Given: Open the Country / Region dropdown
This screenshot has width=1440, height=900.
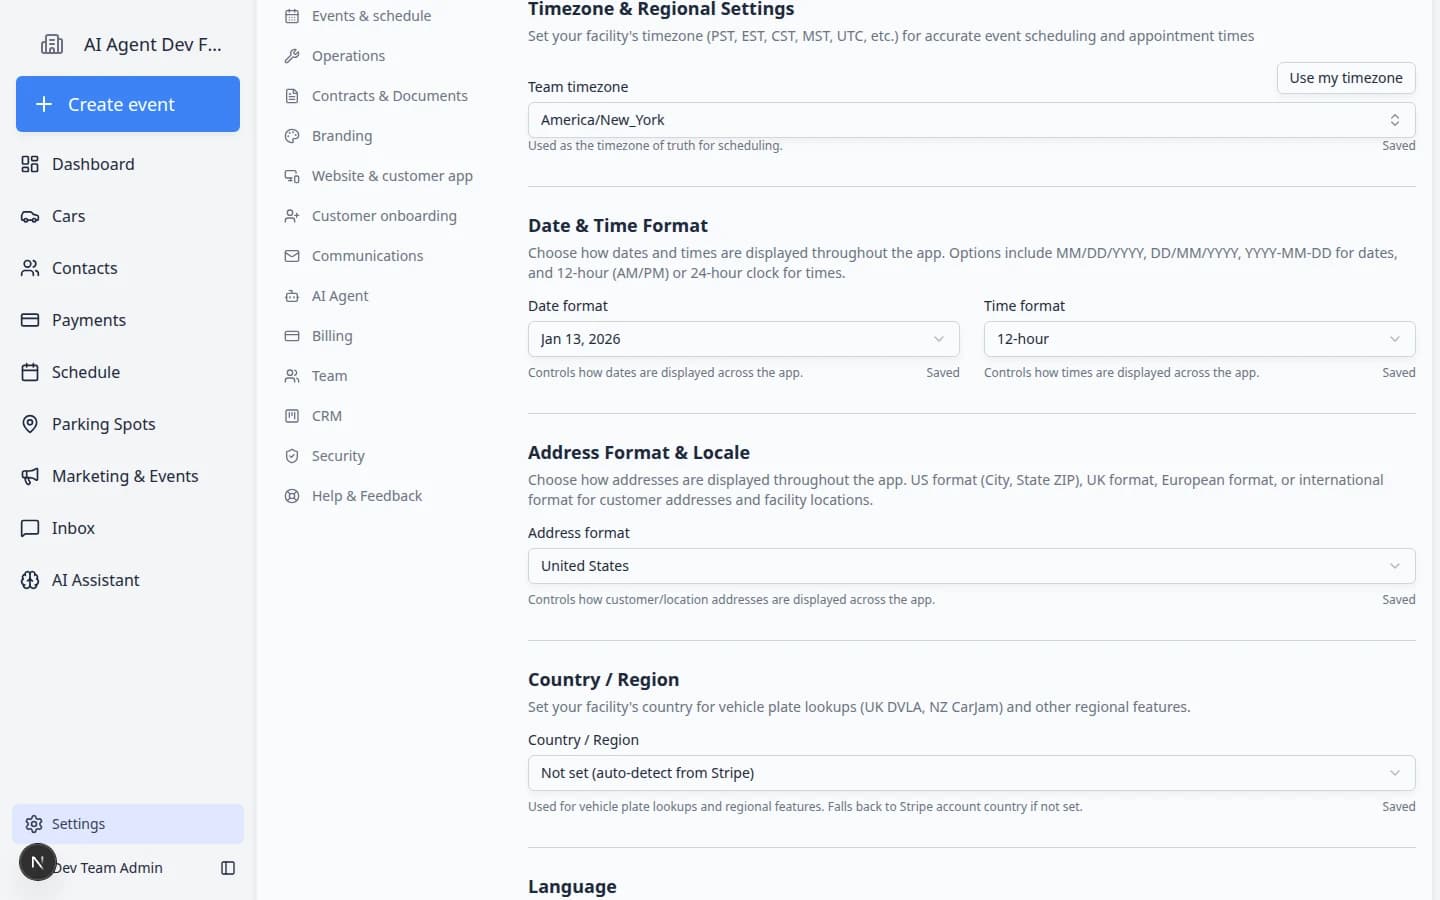Looking at the screenshot, I should pos(971,773).
